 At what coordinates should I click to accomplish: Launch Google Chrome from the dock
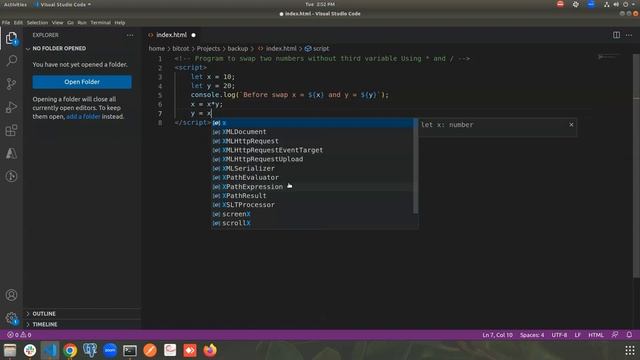[70, 351]
